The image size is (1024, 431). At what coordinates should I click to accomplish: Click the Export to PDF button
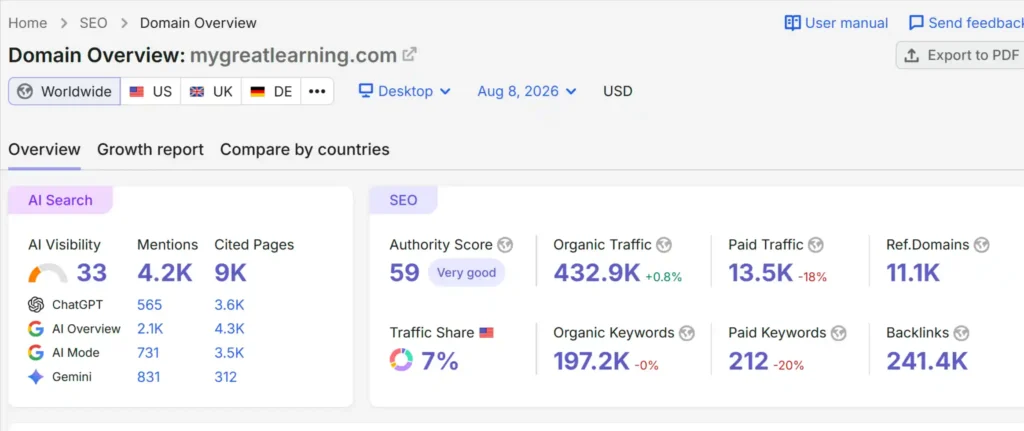pos(960,56)
